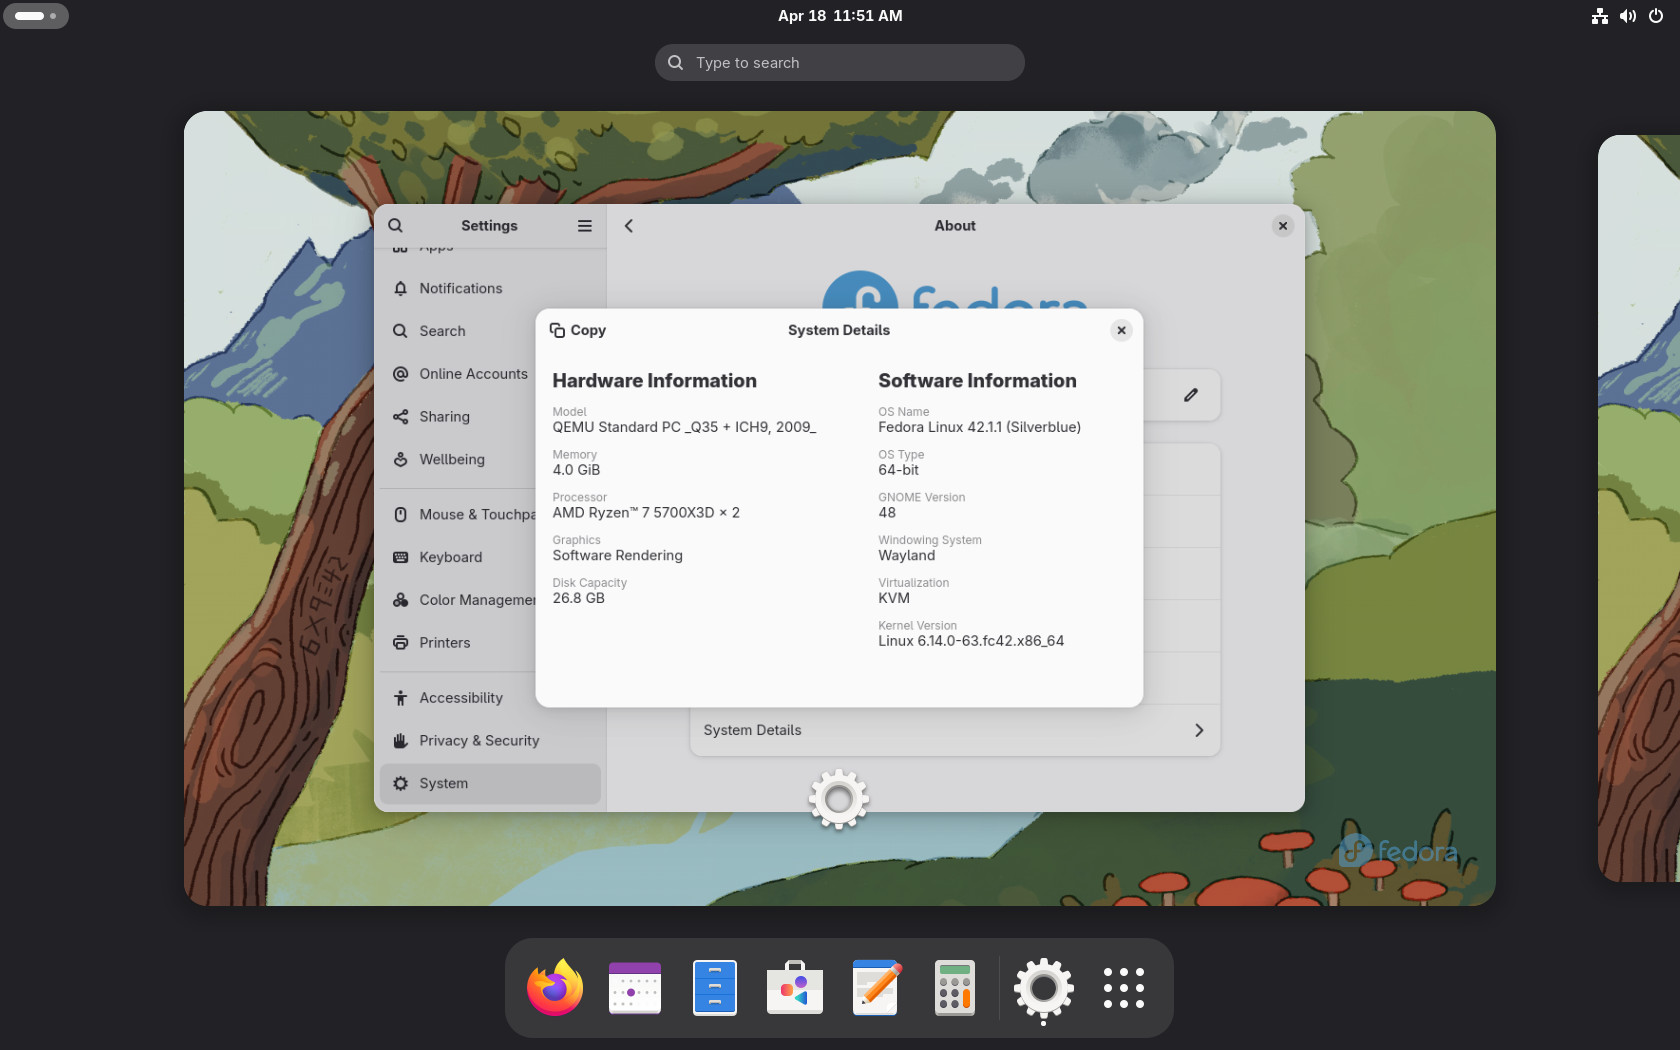The height and width of the screenshot is (1050, 1680).
Task: Open Firefox from the dock
Action: click(x=555, y=988)
